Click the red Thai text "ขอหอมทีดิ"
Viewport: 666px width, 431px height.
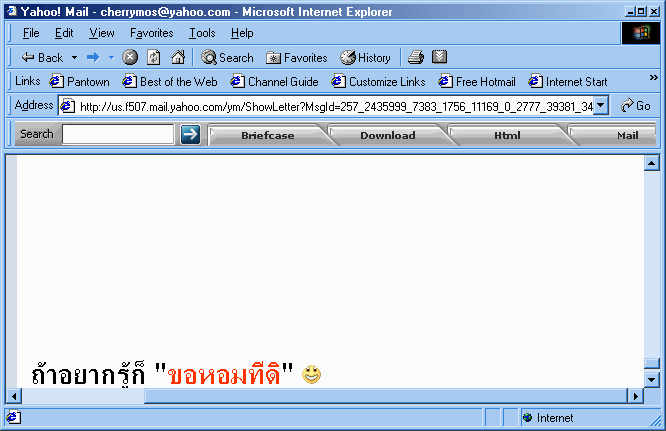click(224, 375)
